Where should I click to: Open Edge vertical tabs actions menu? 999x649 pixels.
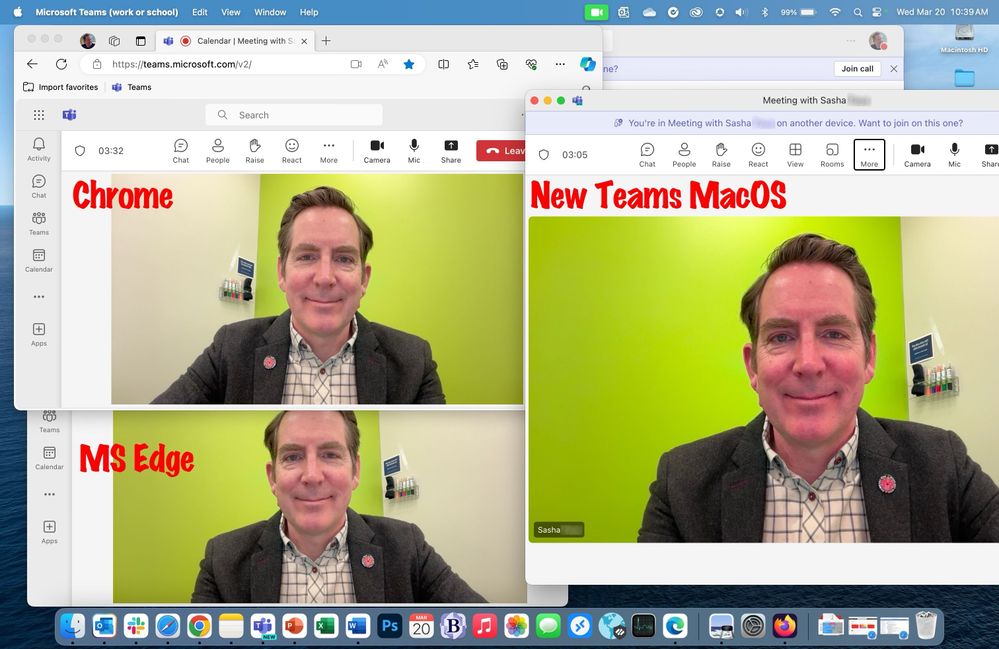click(140, 41)
